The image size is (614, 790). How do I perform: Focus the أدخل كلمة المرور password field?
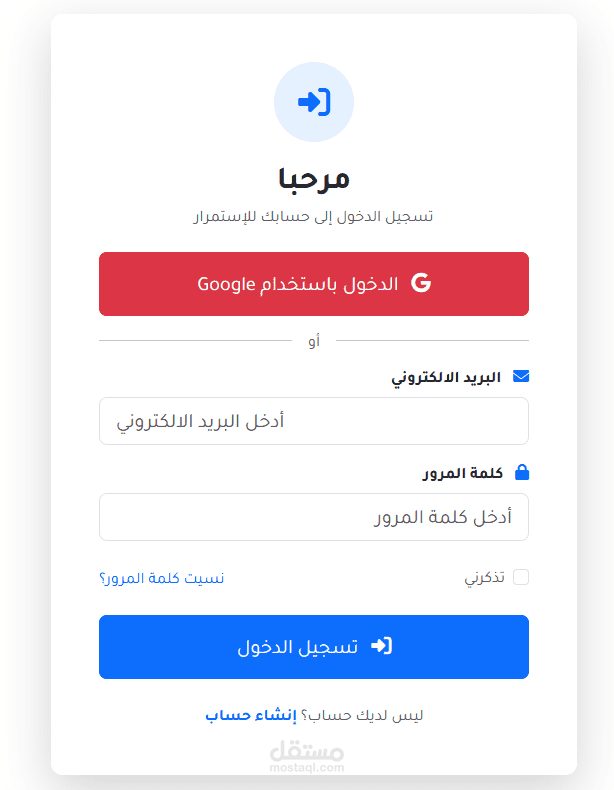[314, 517]
